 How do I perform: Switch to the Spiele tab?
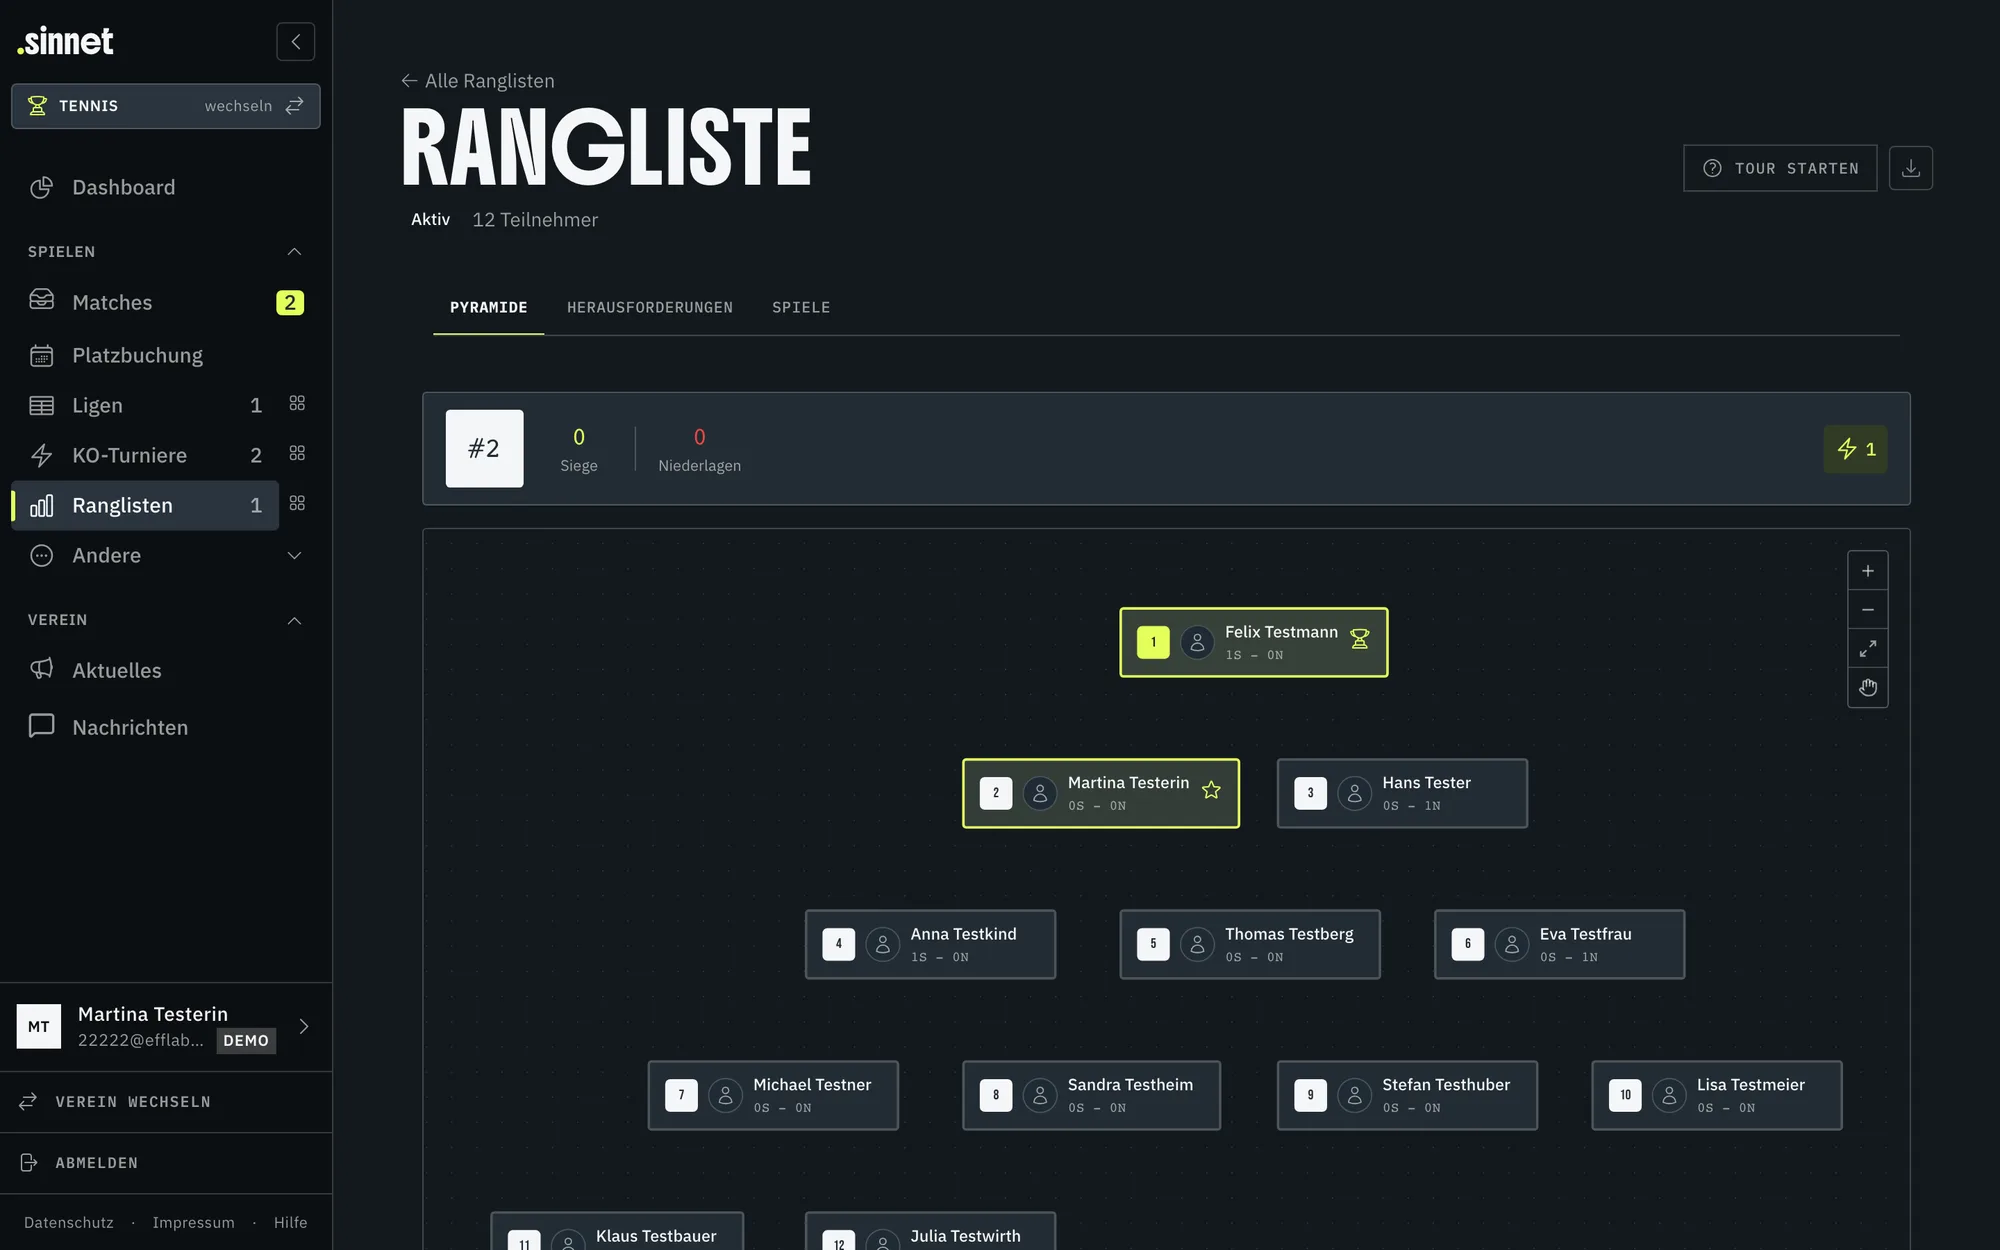click(801, 308)
